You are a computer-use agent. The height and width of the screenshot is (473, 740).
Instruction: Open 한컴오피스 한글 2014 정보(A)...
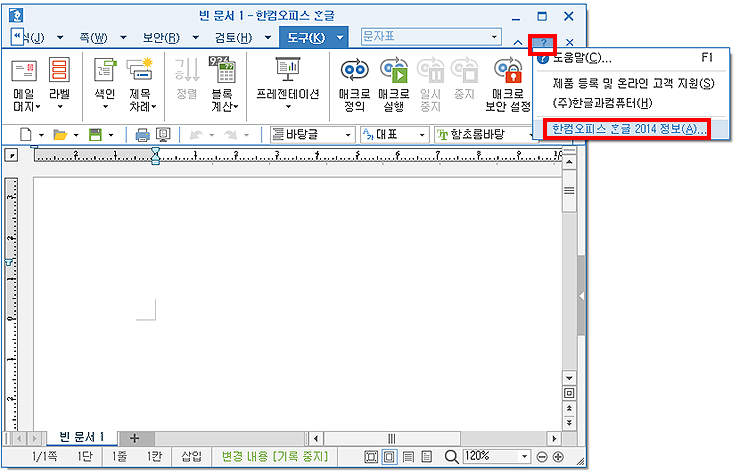(x=632, y=129)
